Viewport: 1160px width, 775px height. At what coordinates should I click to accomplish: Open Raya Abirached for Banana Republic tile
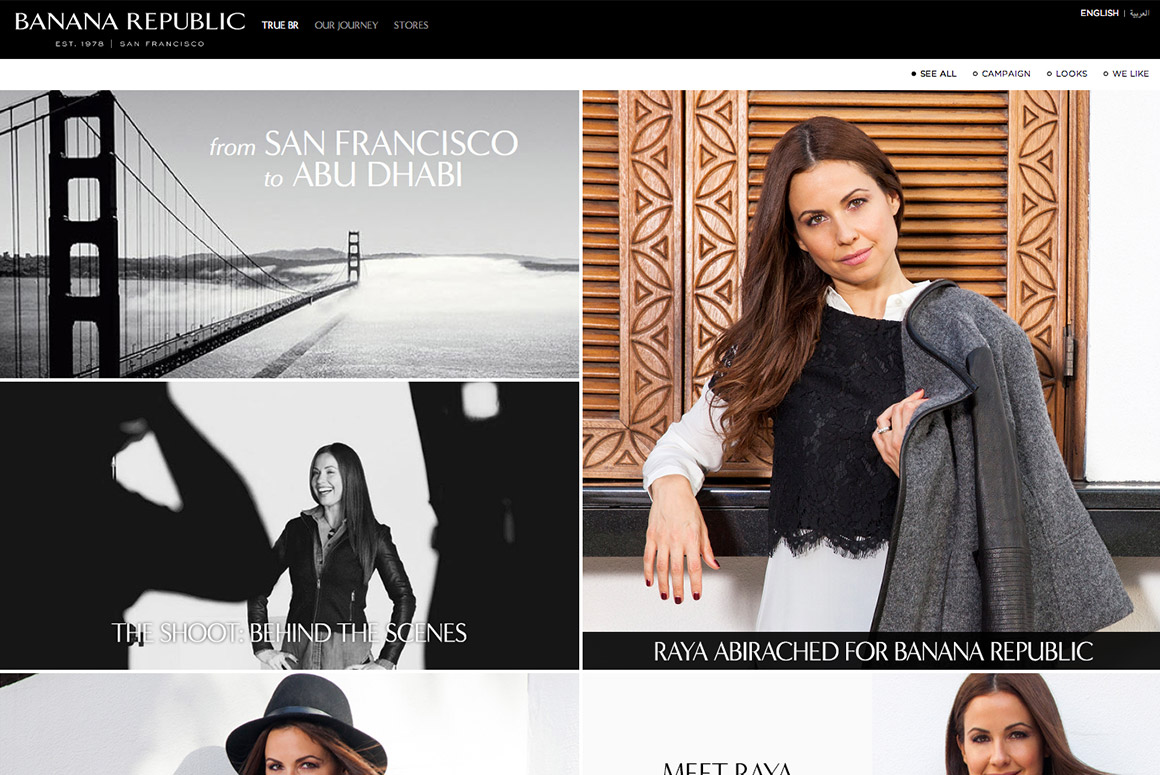[871, 380]
